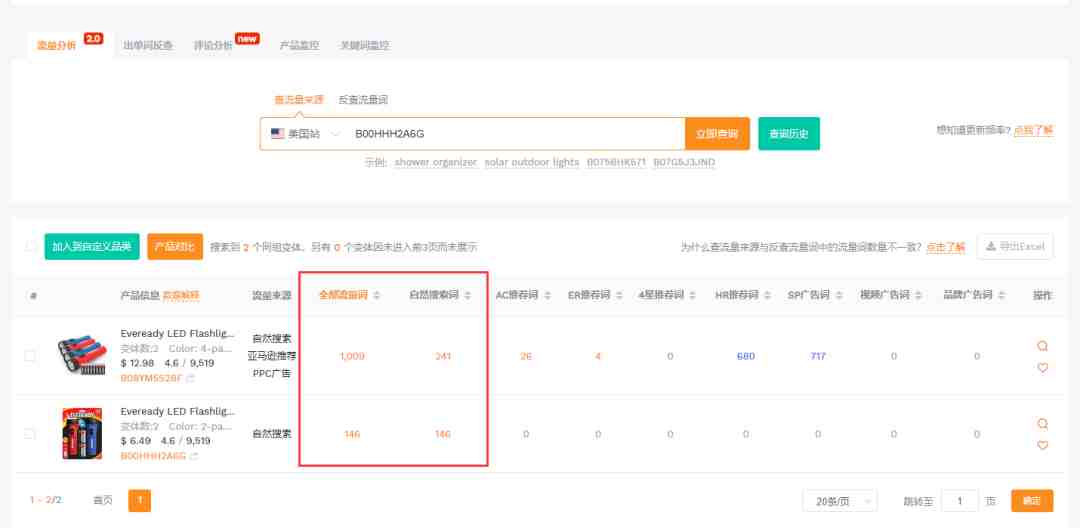Click natural search words value 241
This screenshot has width=1080, height=528.
(x=443, y=356)
